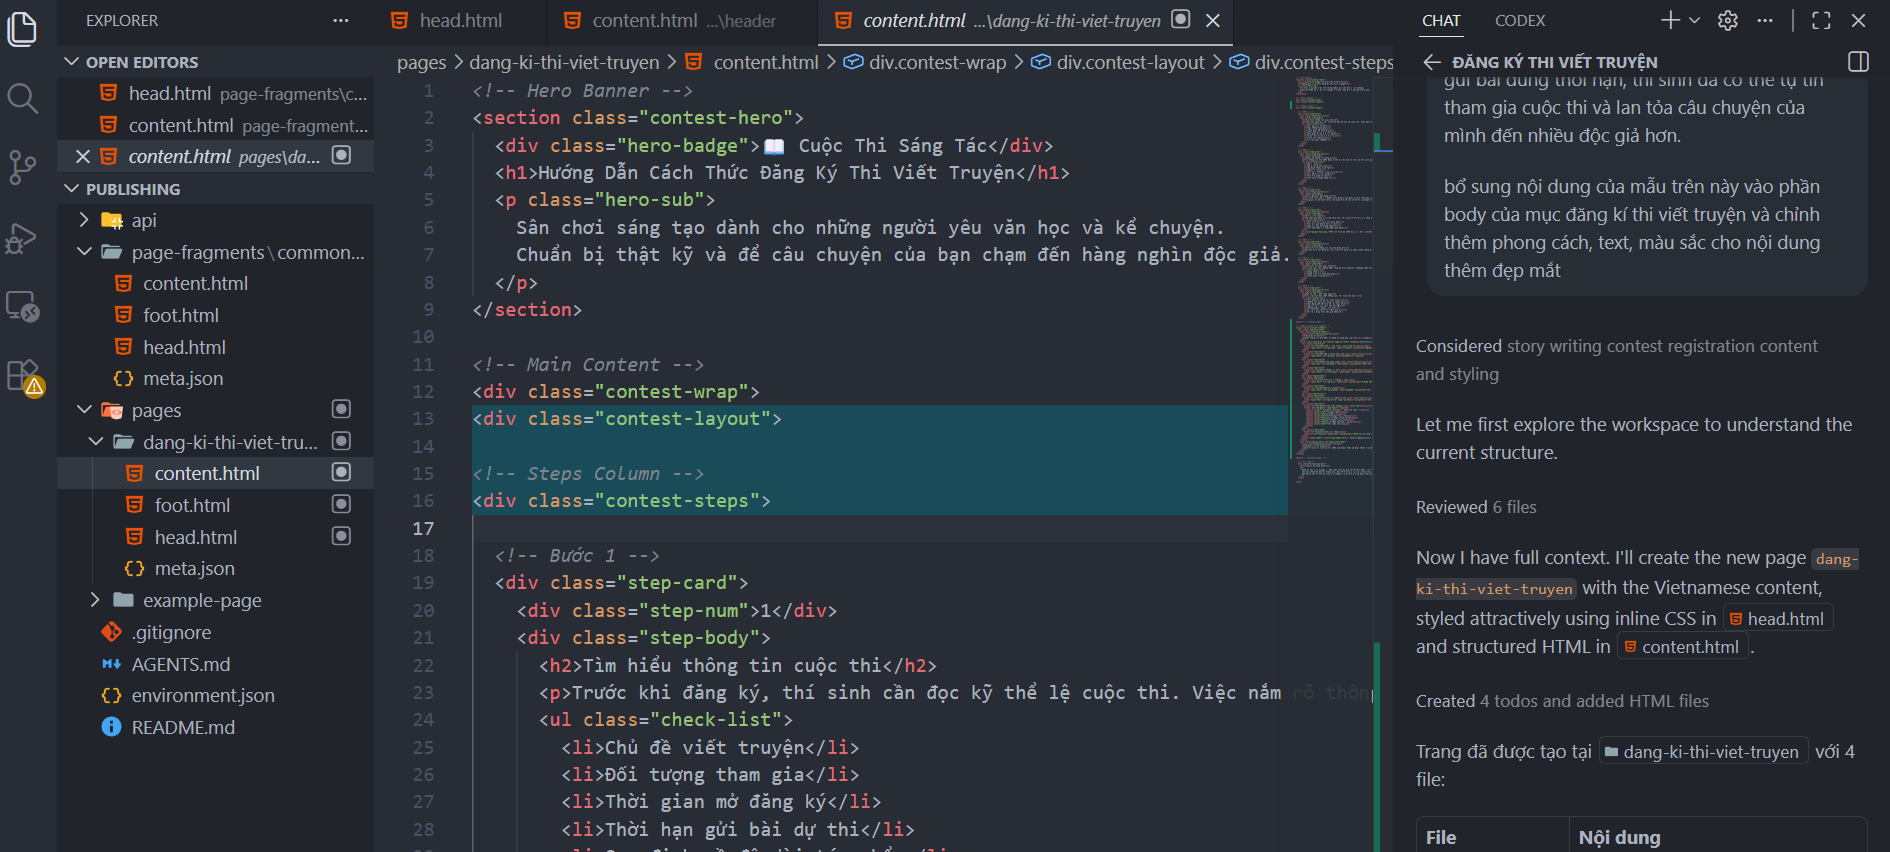Click breadcrumb dang-ki-thi-viet-truyen segment
Screen dimensions: 1890x852
[x=564, y=62]
